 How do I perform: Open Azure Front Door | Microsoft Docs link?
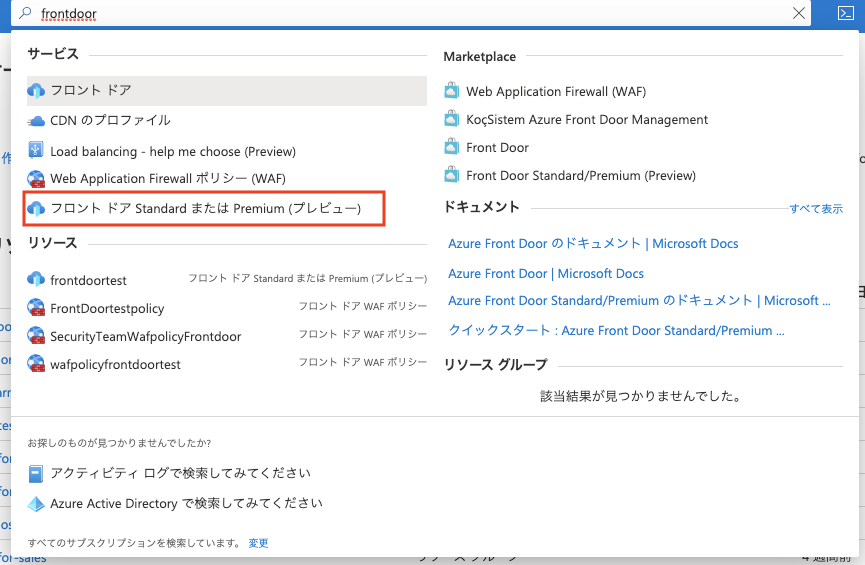[x=546, y=274]
